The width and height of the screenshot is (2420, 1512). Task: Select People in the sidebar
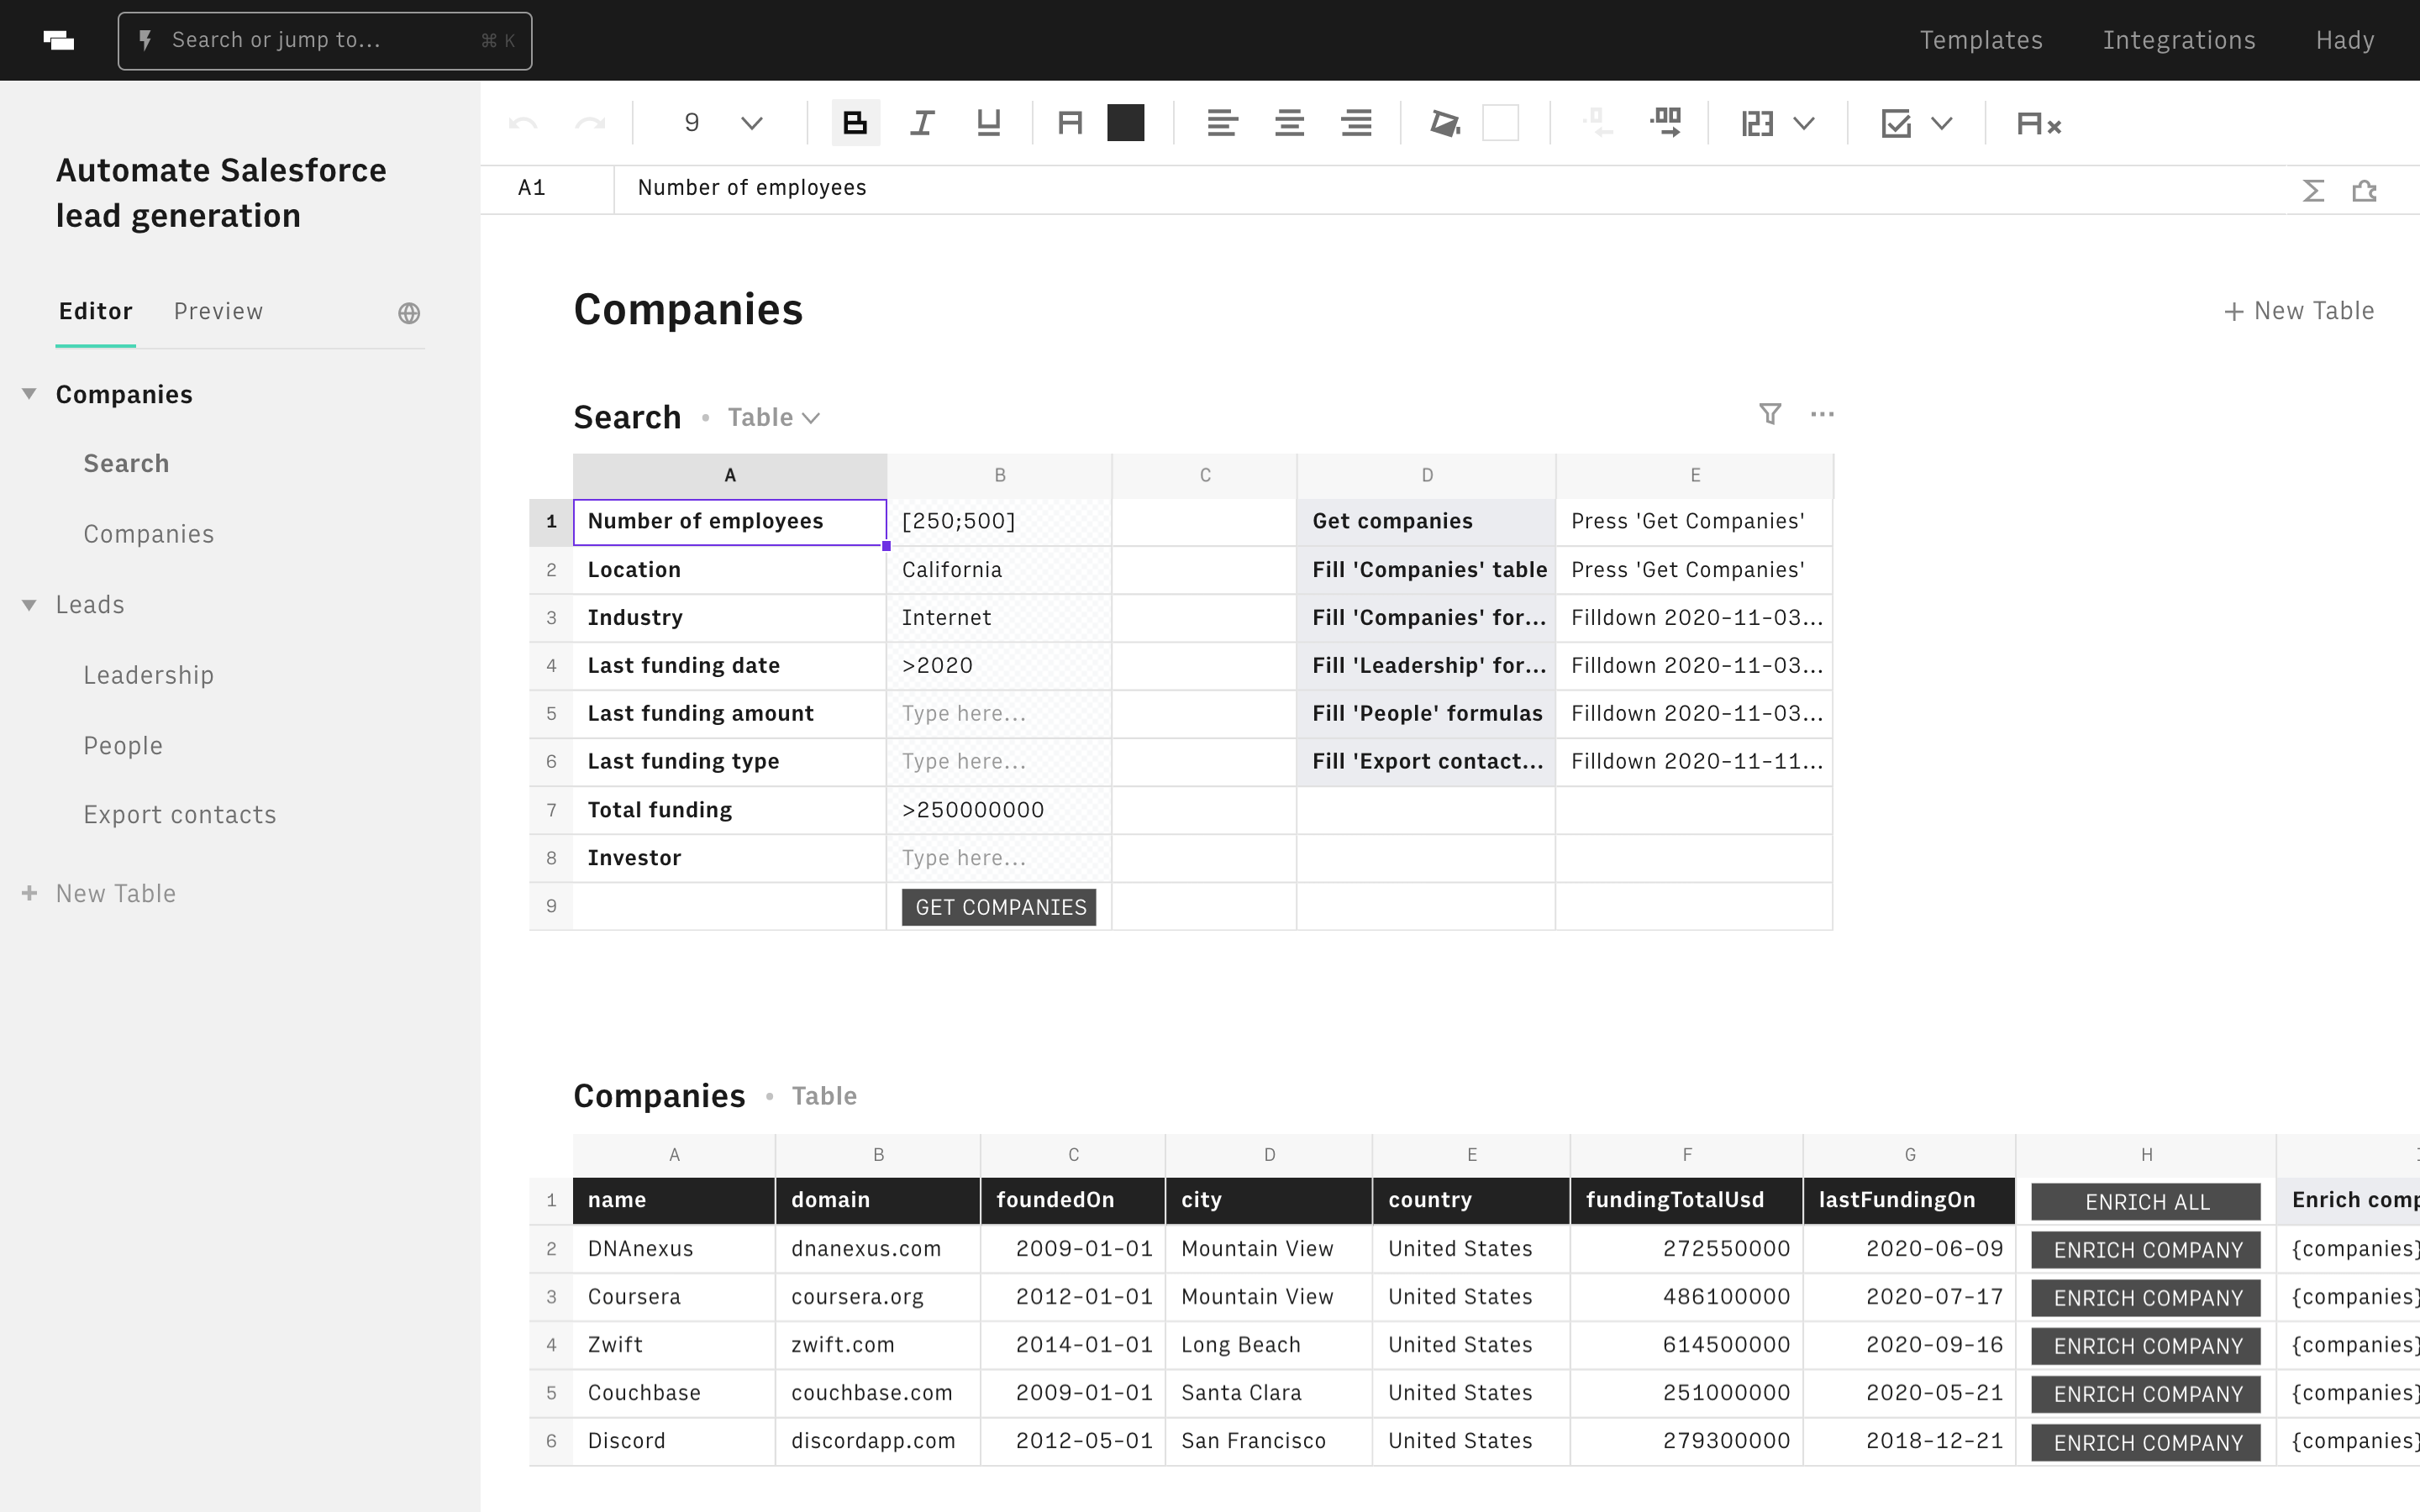[x=123, y=746]
